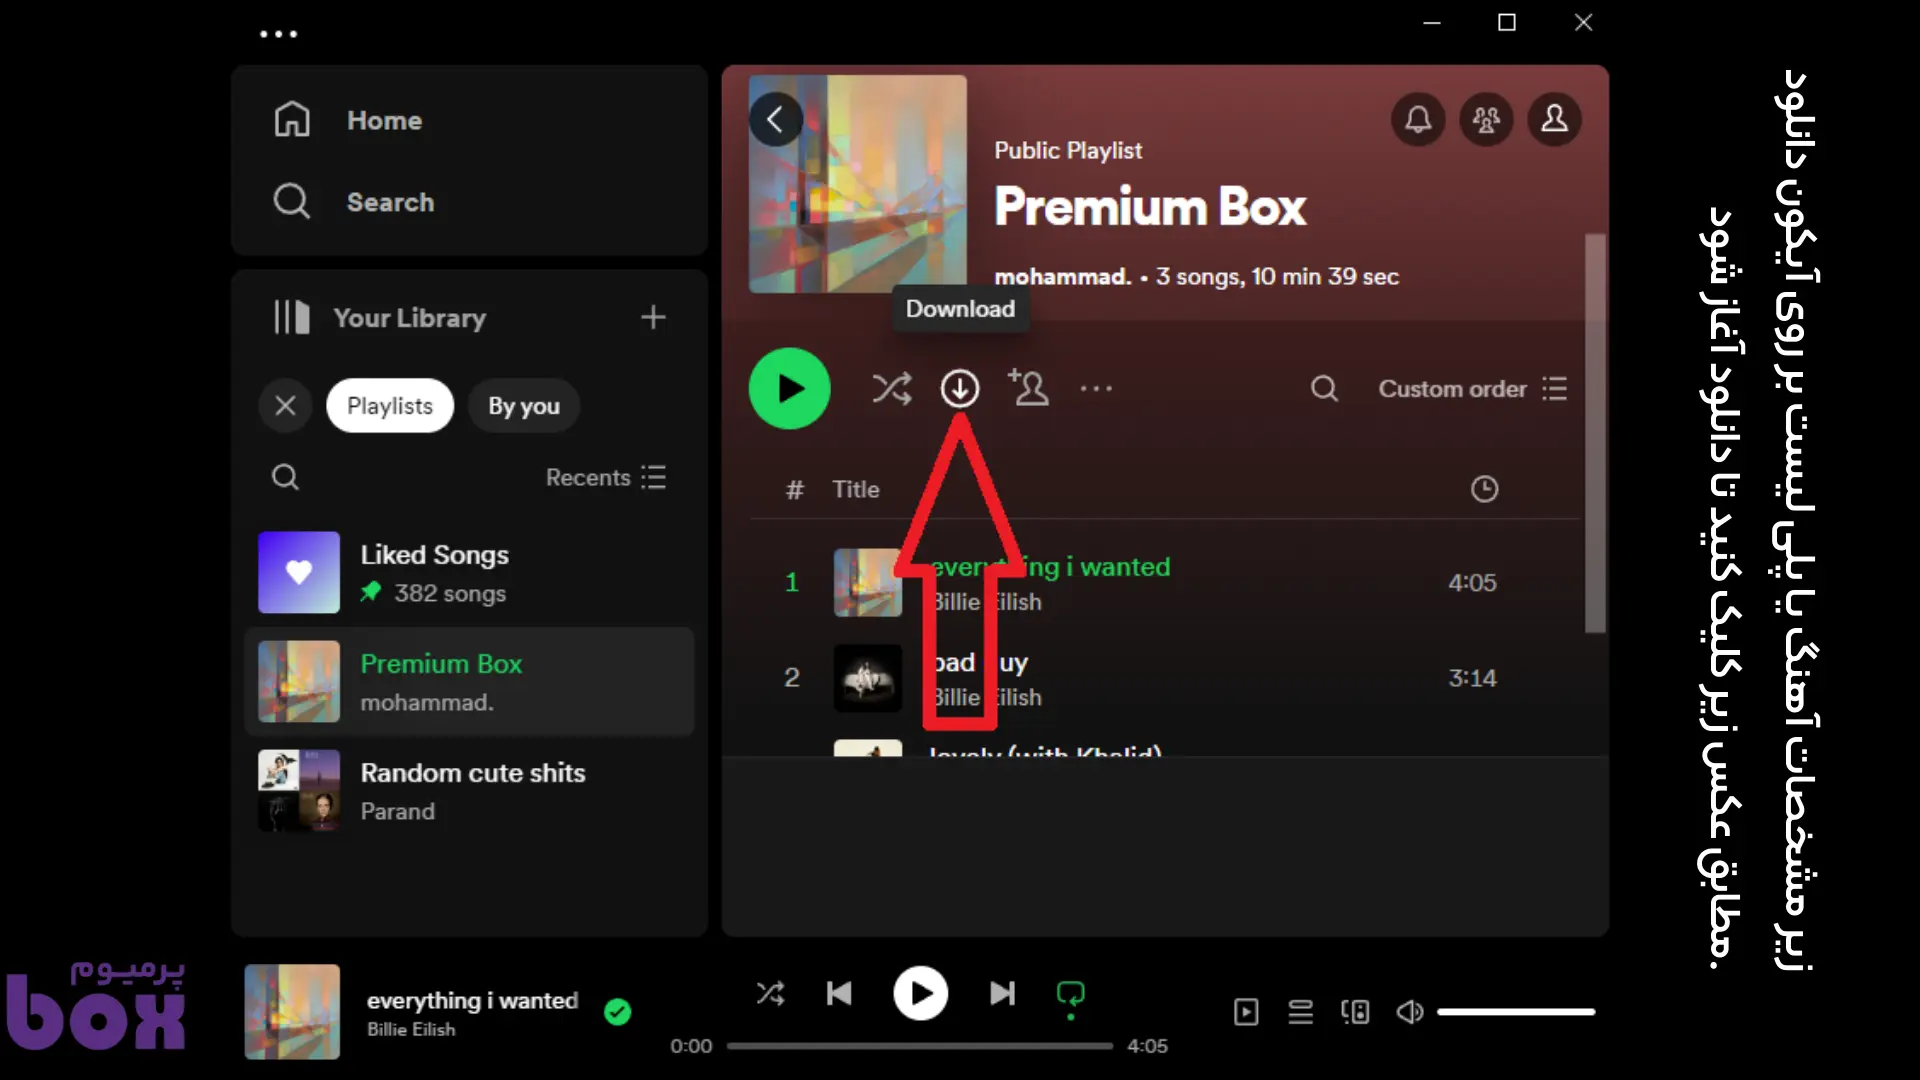Open the three-dot app menu at top left
Image resolution: width=1920 pixels, height=1080 pixels.
[x=278, y=34]
